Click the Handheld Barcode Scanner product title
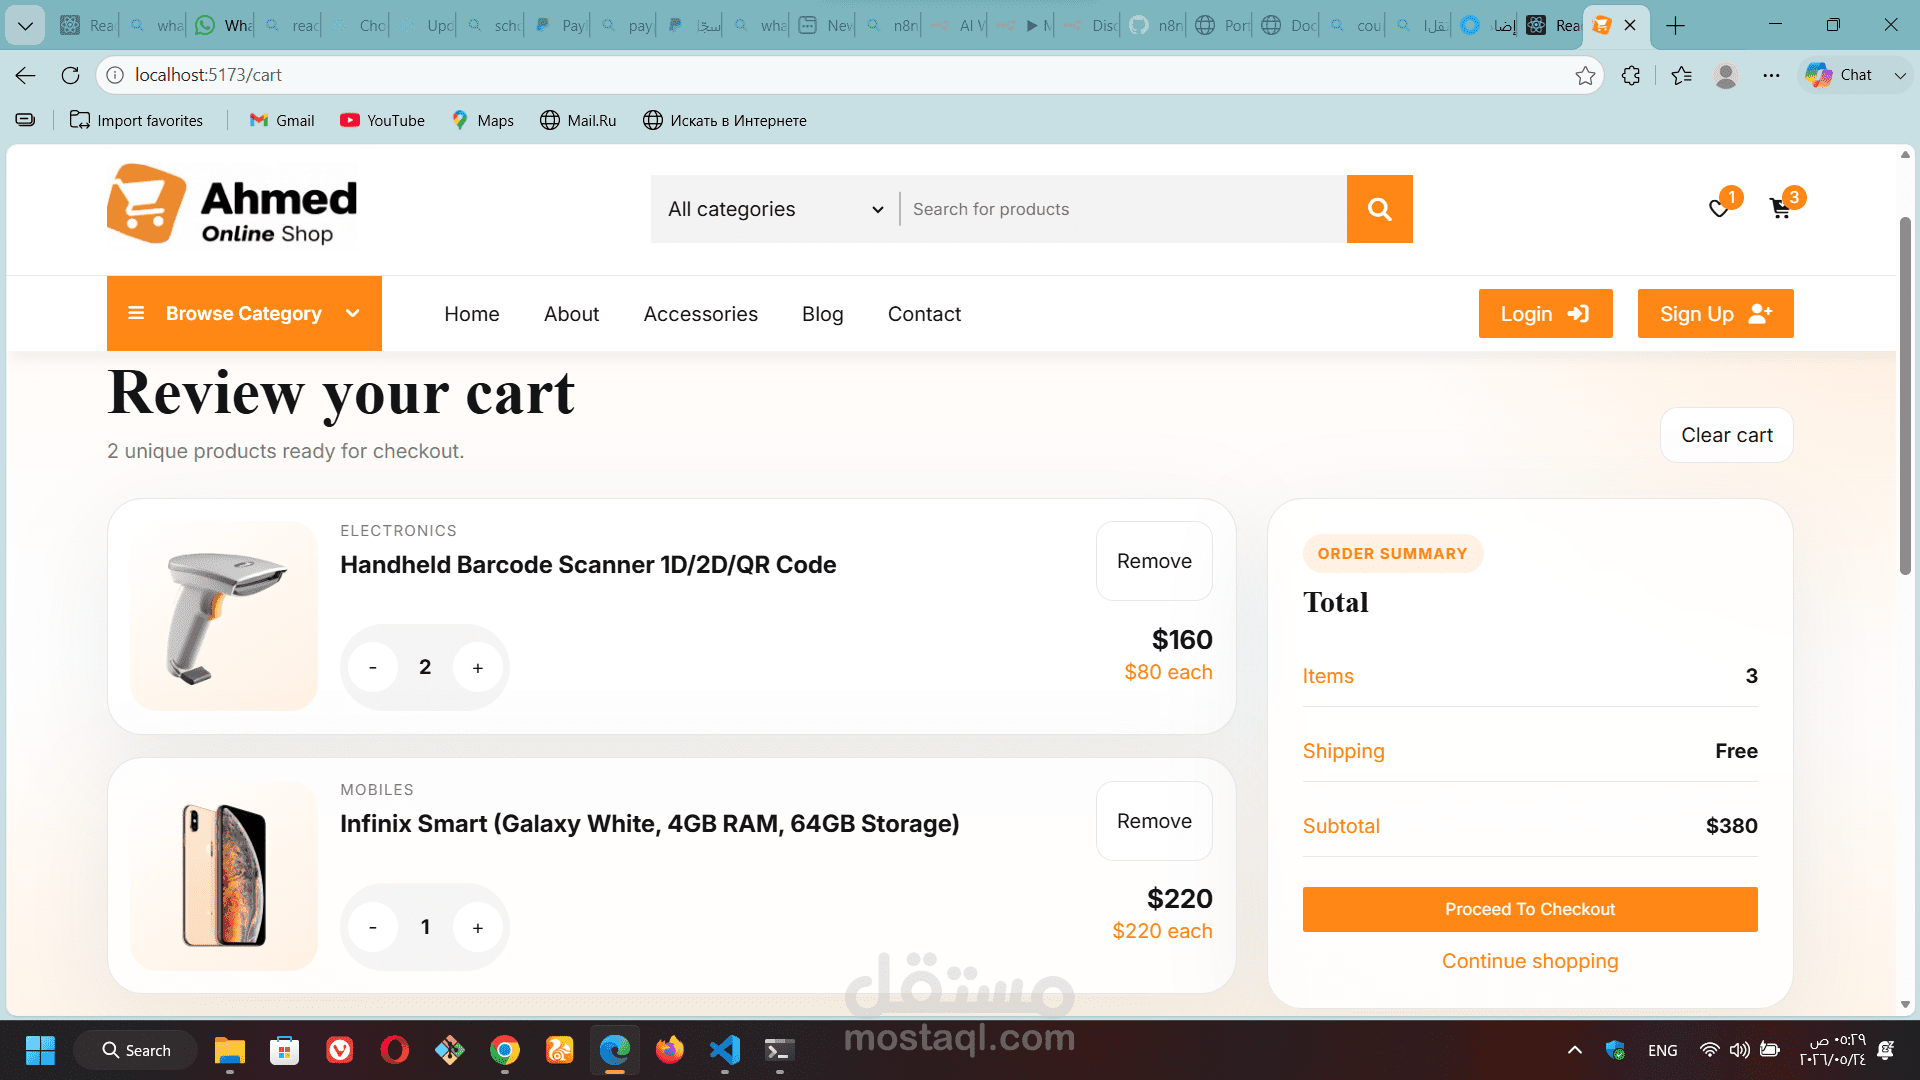The image size is (1920, 1080). 588,565
